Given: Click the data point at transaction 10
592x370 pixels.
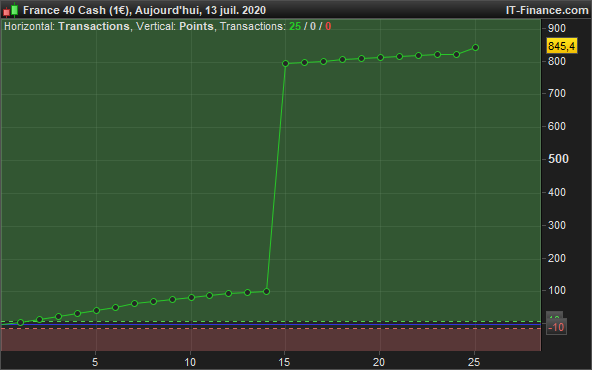Looking at the screenshot, I should point(191,298).
